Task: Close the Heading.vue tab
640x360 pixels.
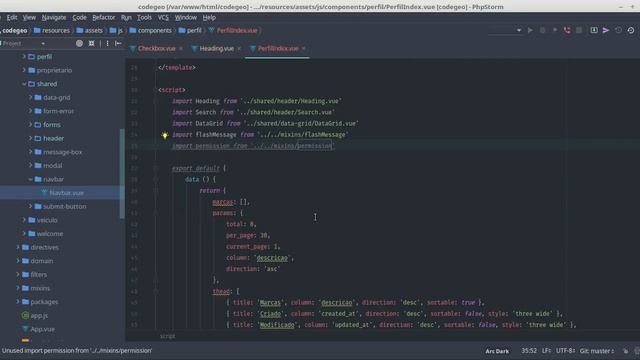Action: click(x=239, y=49)
